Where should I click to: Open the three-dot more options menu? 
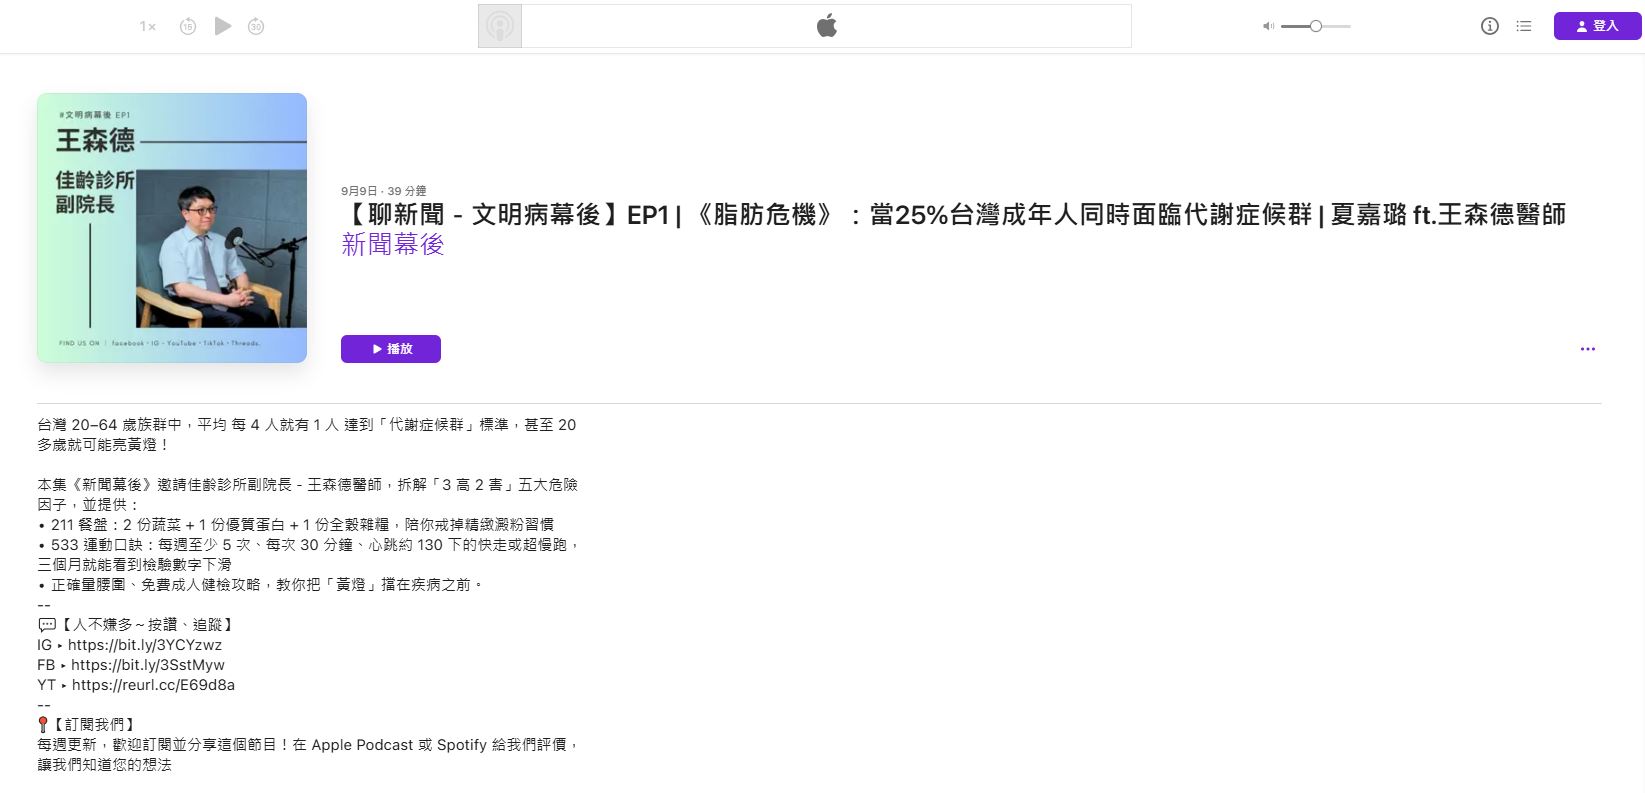click(x=1587, y=349)
